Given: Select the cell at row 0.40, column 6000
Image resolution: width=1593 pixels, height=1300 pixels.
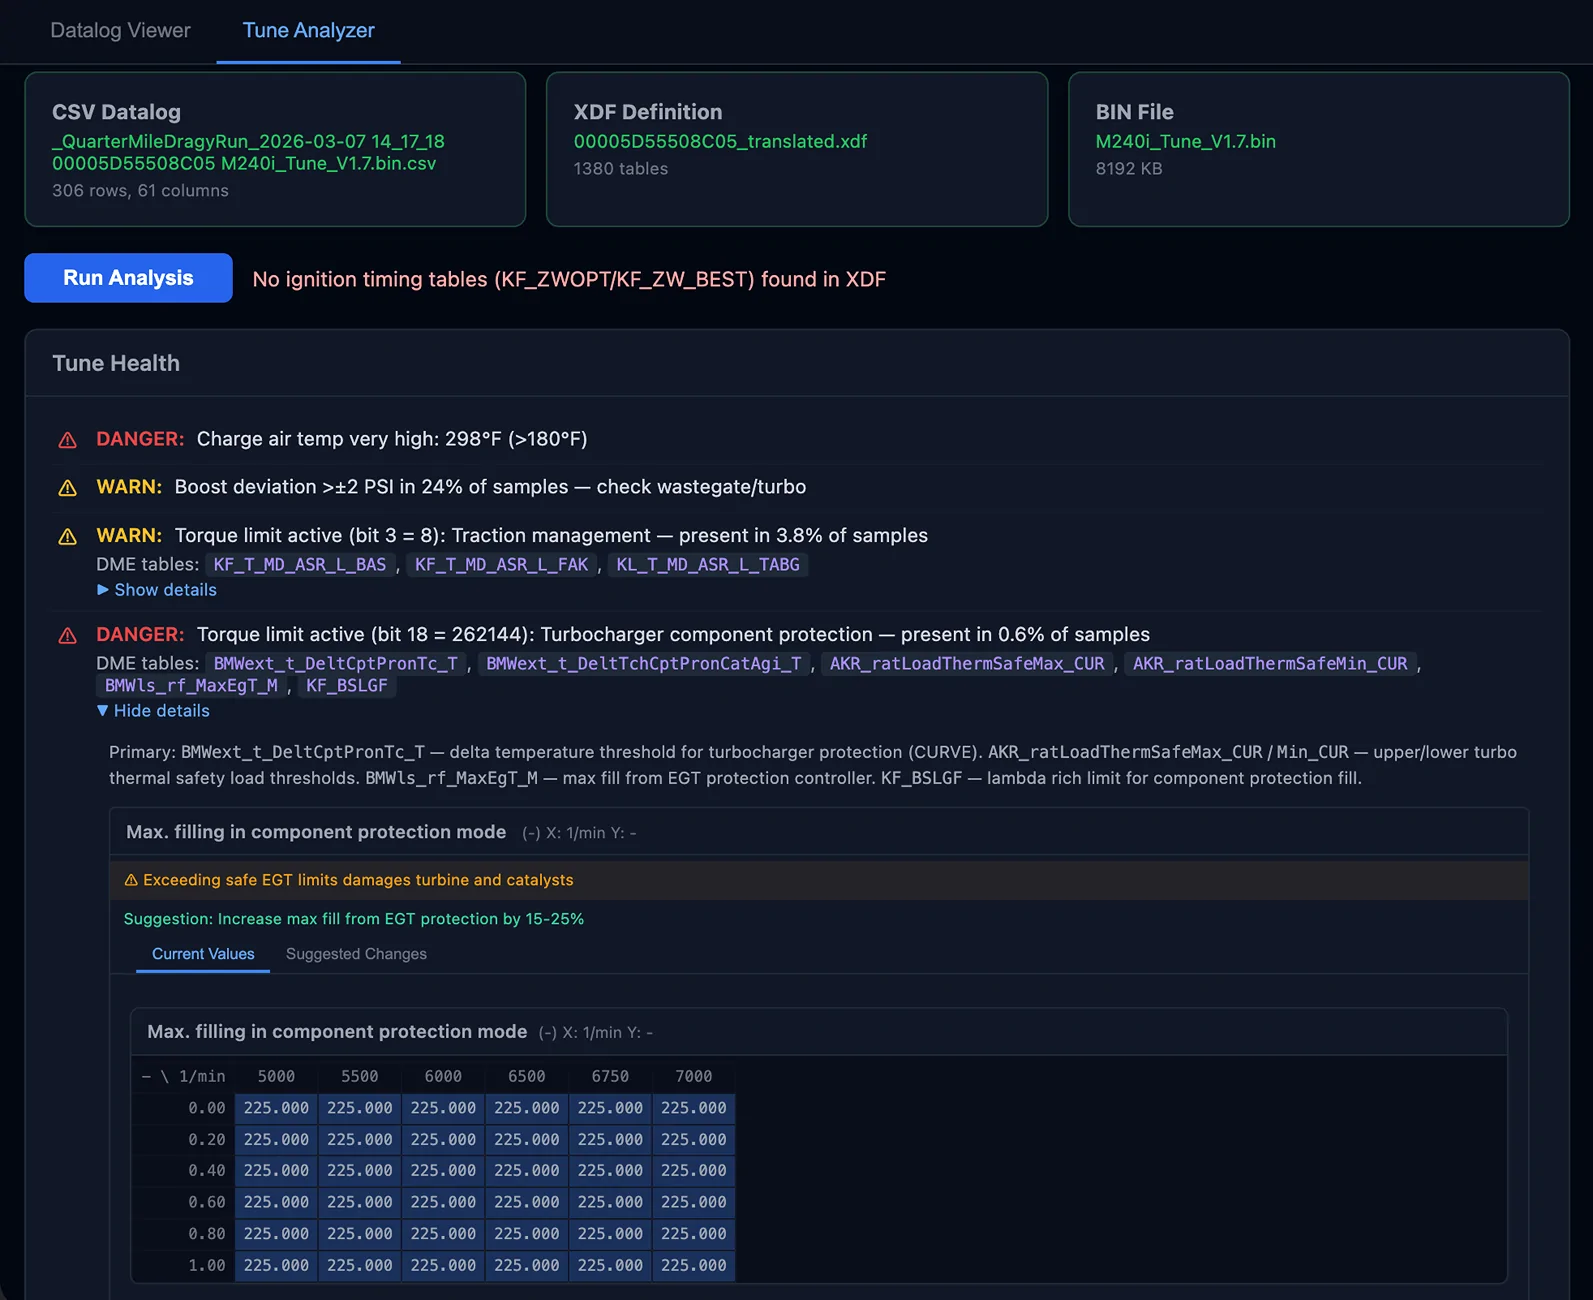Looking at the screenshot, I should click(443, 1171).
